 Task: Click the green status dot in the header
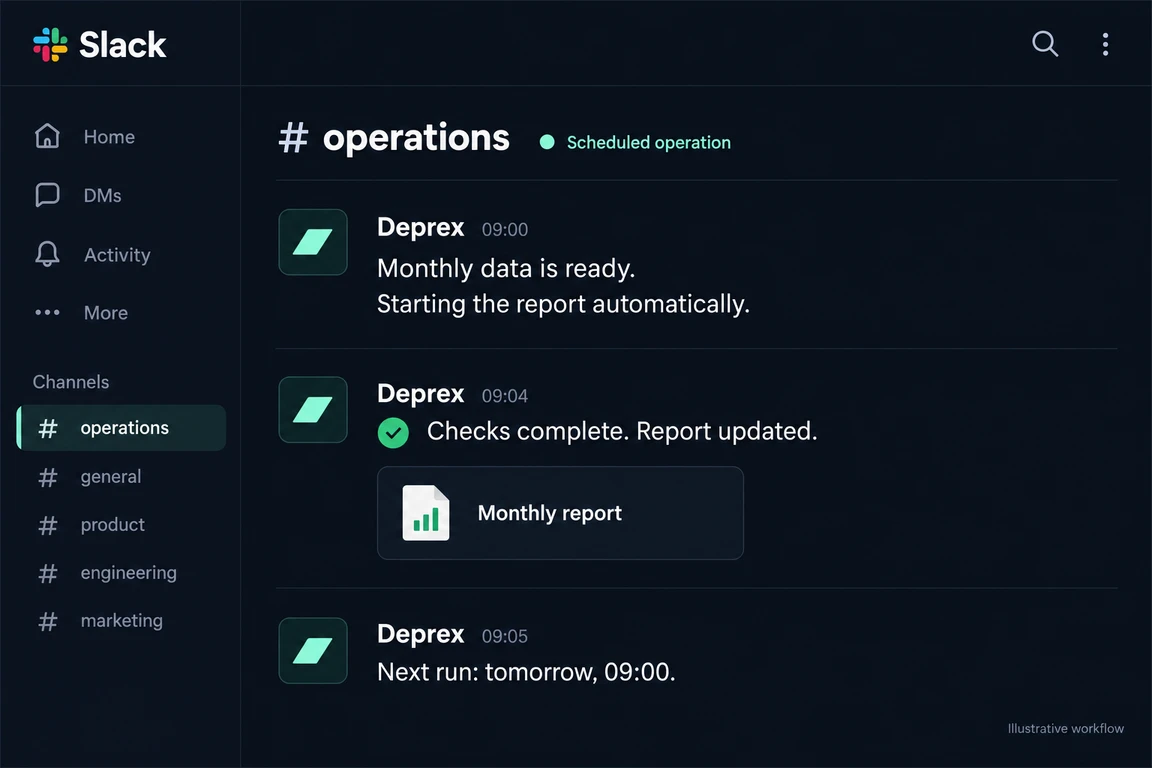click(547, 142)
